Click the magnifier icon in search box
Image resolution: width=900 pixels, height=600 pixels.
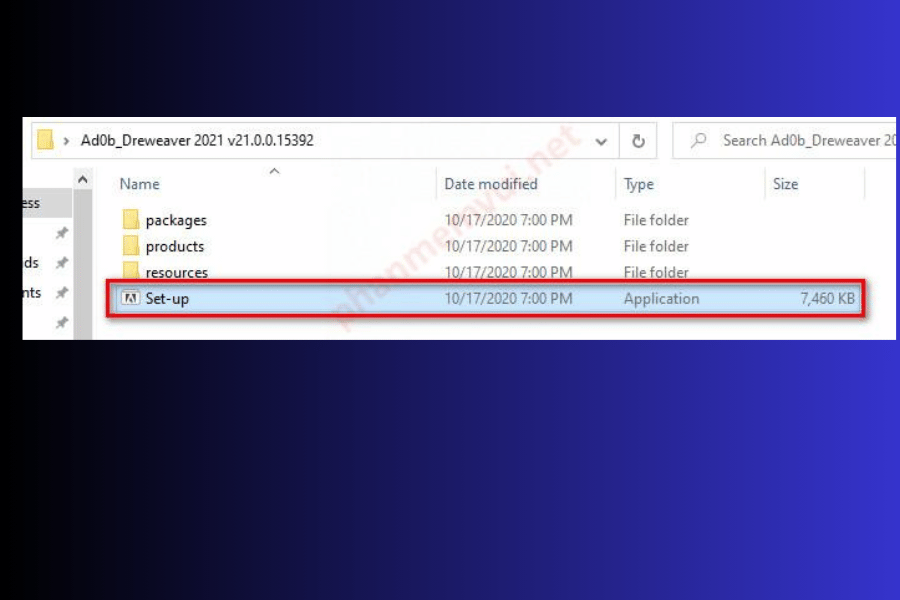(x=700, y=140)
